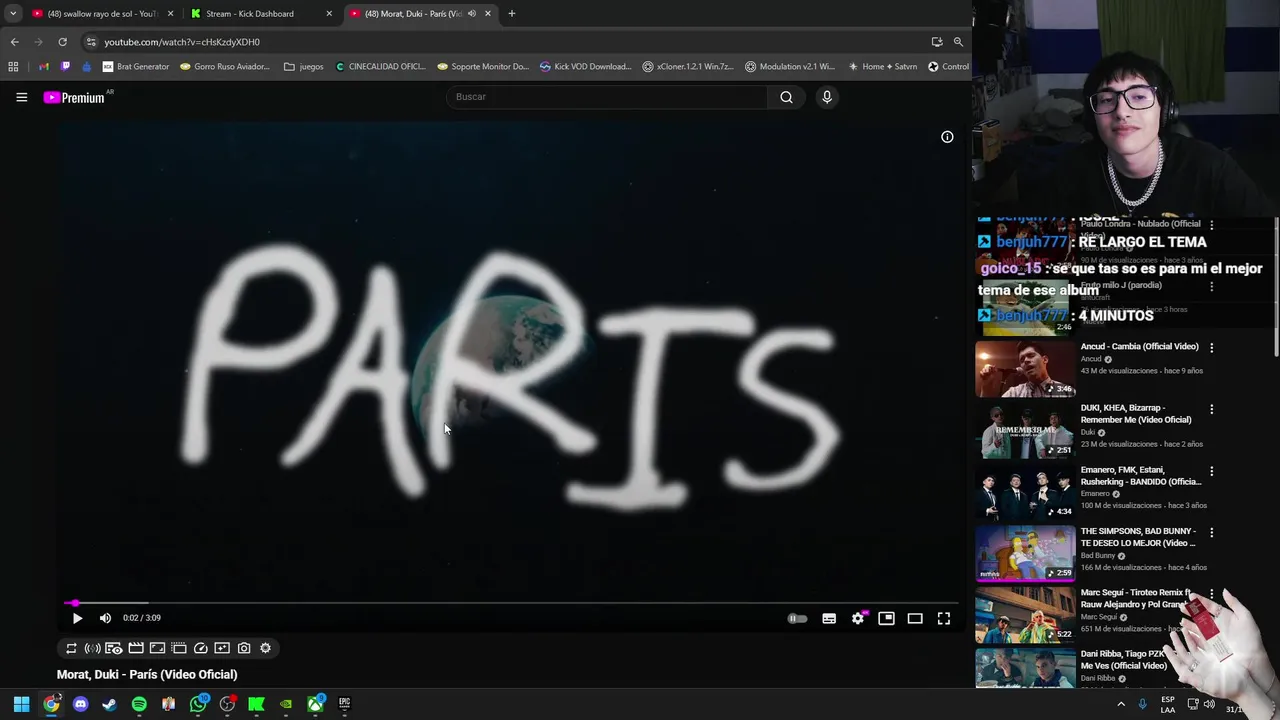Image resolution: width=1280 pixels, height=720 pixels.
Task: Open Marc Seguí Tiroteo Remix thumbnail
Action: tap(1025, 614)
